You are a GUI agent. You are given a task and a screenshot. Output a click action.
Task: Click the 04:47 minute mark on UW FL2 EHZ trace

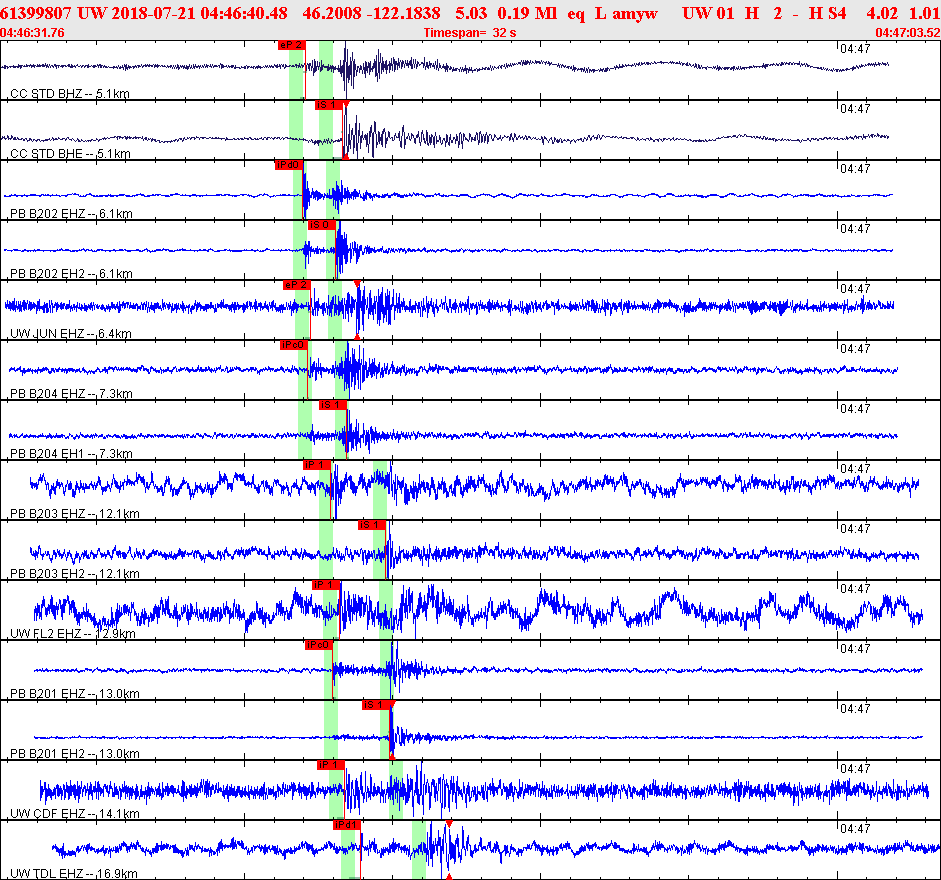tap(855, 589)
